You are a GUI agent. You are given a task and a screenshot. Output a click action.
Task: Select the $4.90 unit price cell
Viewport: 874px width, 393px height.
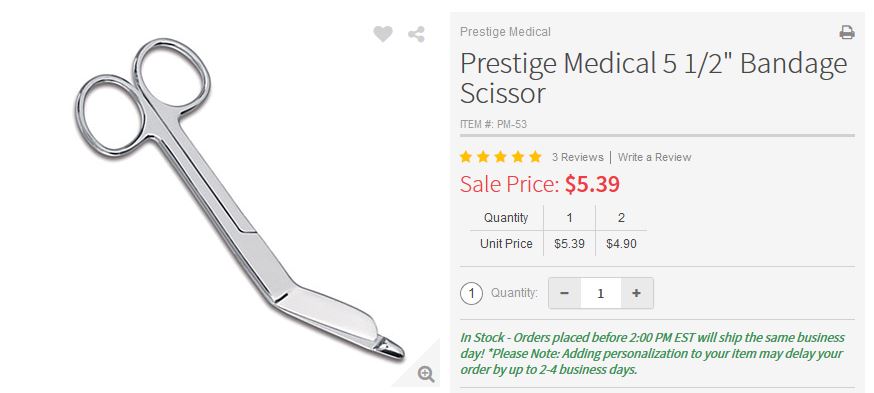[x=621, y=244]
